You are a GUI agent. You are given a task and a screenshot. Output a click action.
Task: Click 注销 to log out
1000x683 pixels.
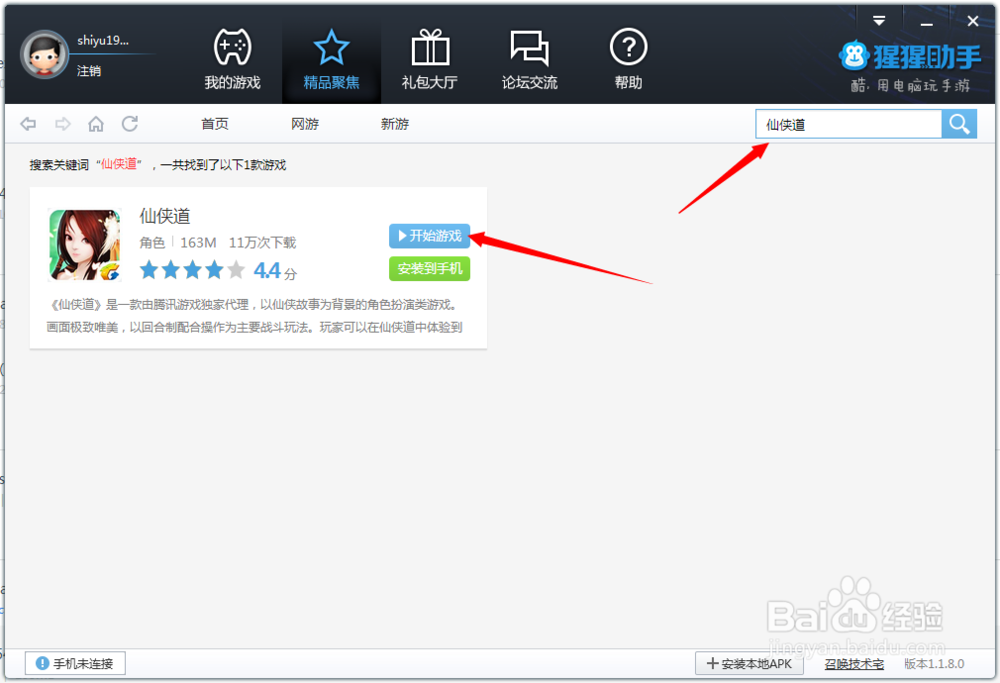[89, 71]
